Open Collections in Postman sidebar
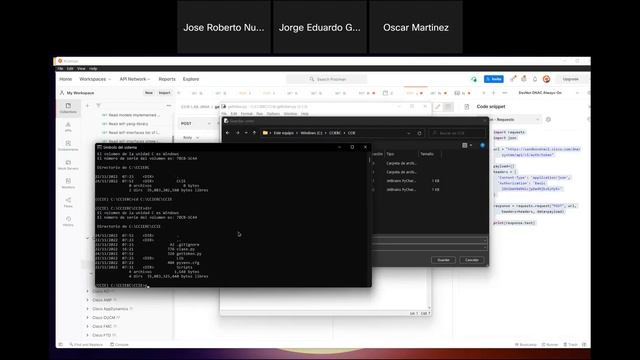 pyautogui.click(x=68, y=108)
